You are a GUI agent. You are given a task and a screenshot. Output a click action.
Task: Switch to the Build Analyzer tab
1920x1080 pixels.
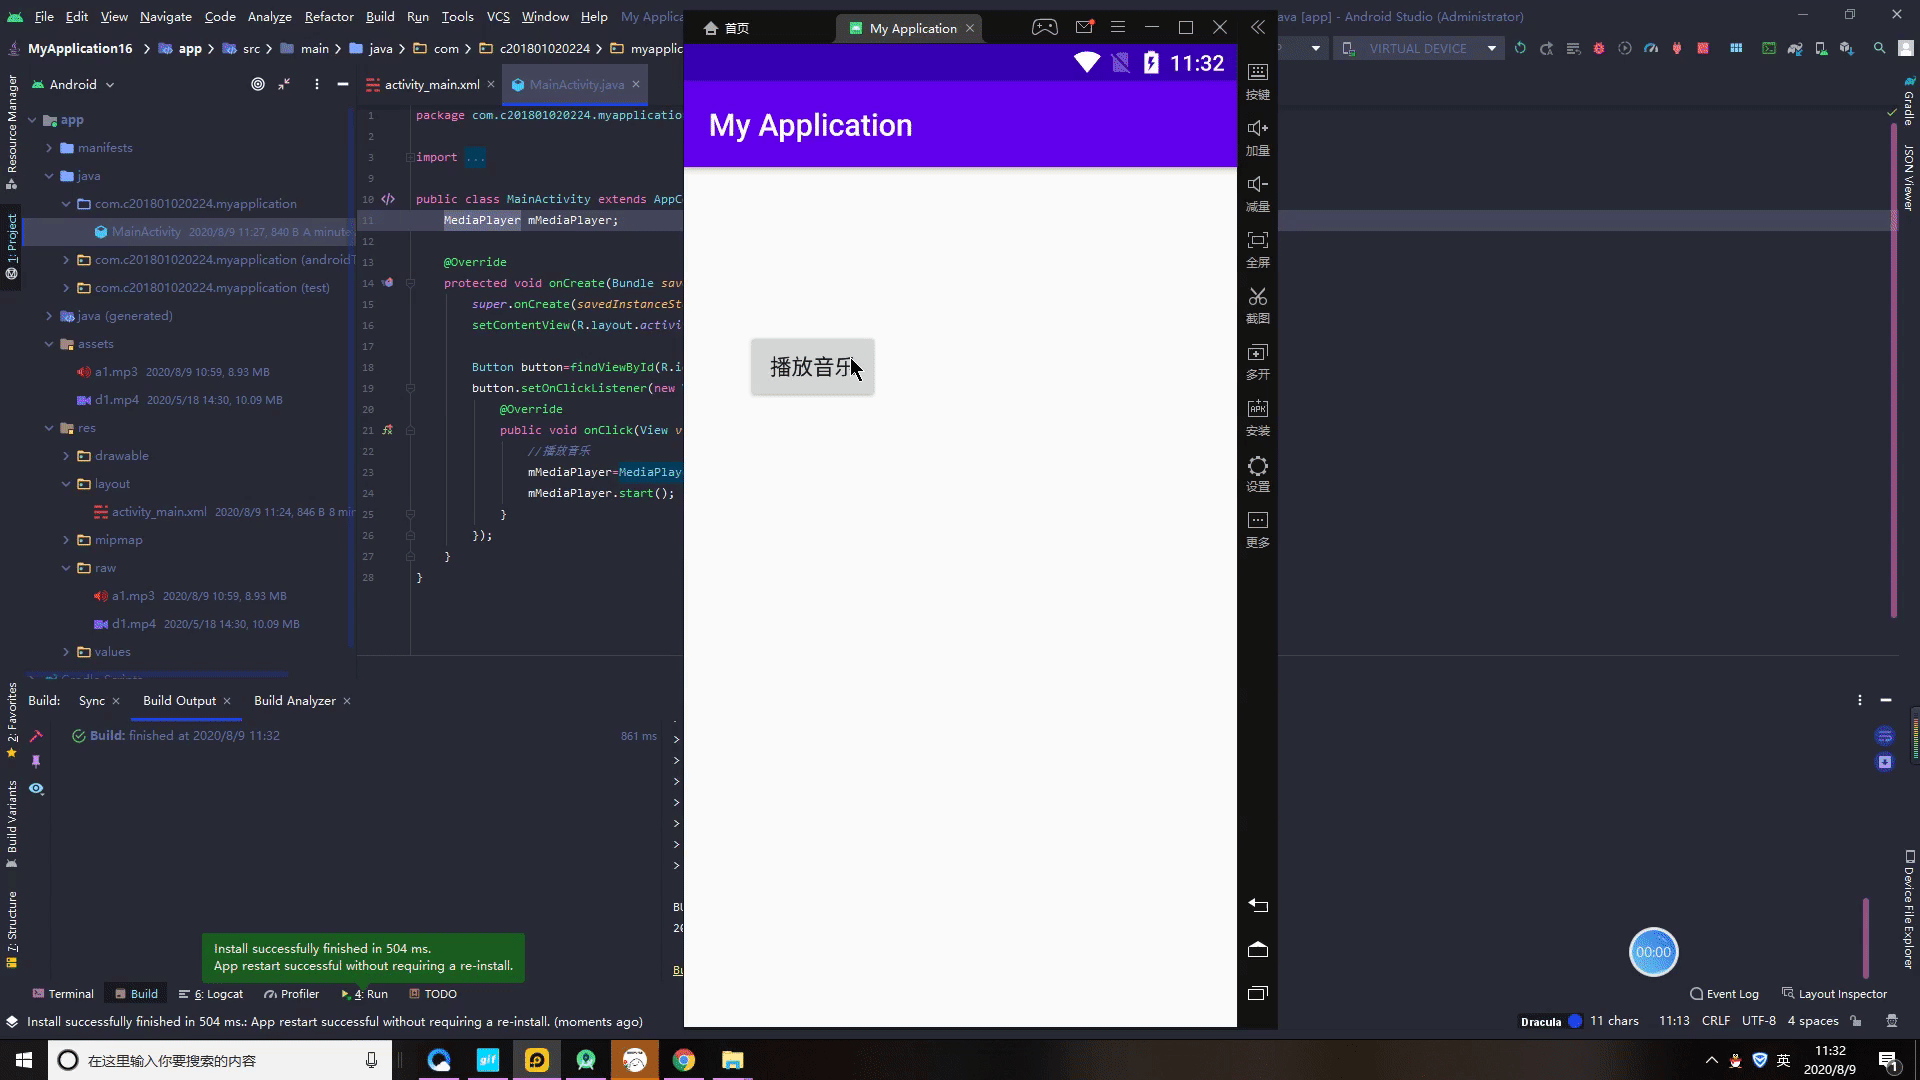tap(294, 701)
